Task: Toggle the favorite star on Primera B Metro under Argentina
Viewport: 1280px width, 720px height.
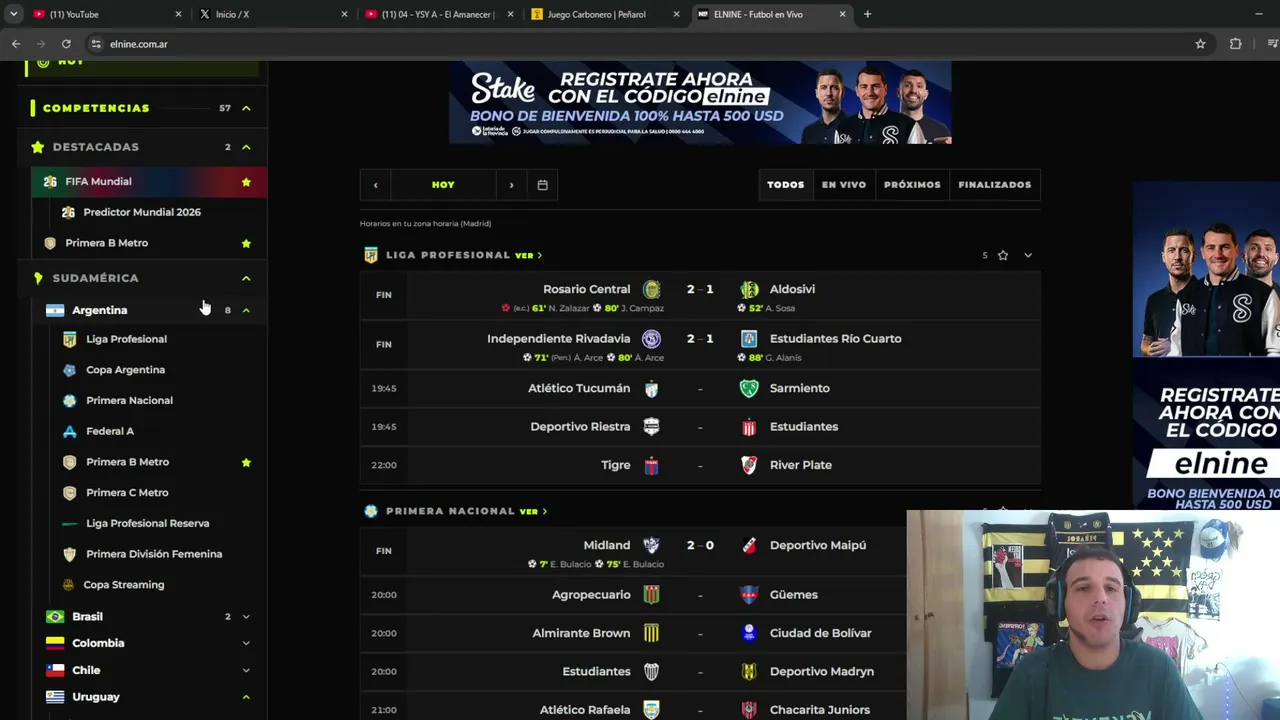Action: click(246, 462)
